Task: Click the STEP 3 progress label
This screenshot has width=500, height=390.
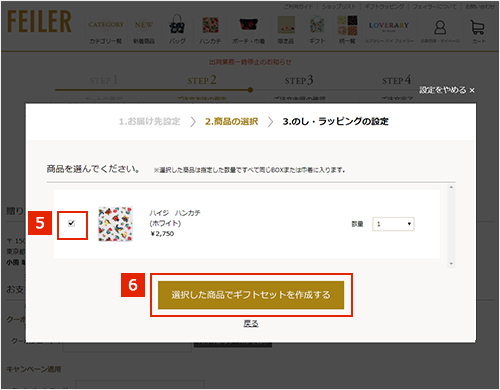Action: [x=299, y=80]
